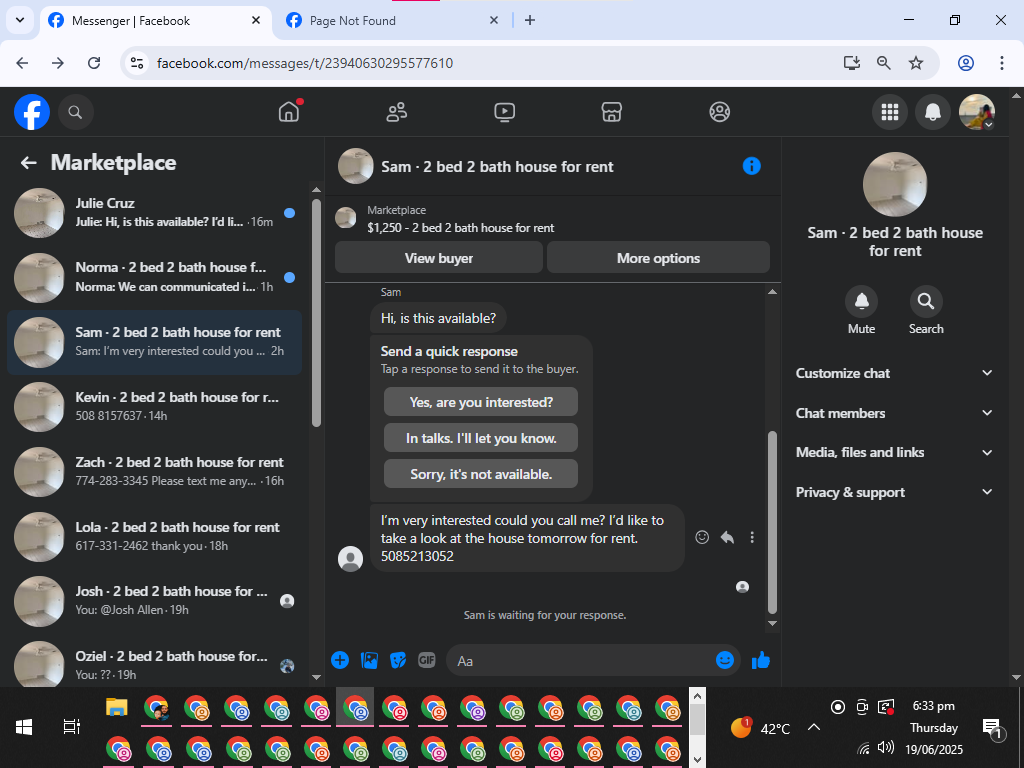Reload the page in Chrome
Image resolution: width=1024 pixels, height=768 pixels.
point(94,63)
